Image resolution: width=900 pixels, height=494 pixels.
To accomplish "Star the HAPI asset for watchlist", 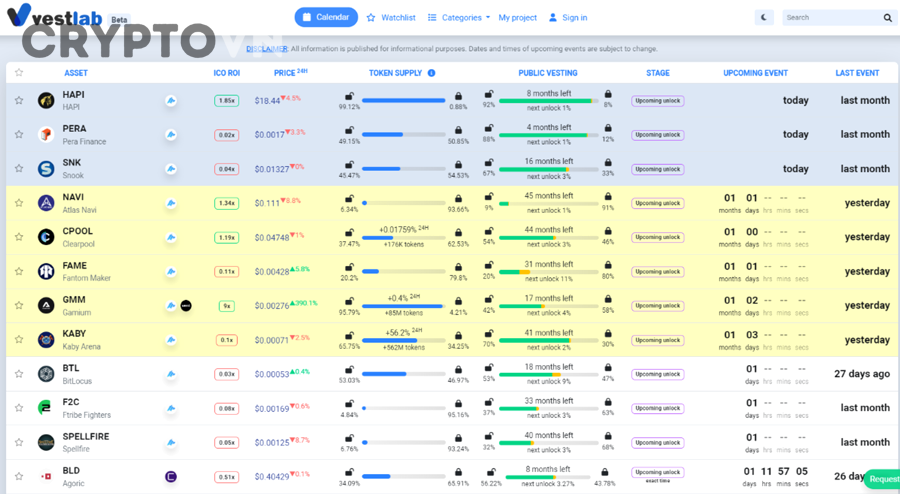I will pos(19,100).
